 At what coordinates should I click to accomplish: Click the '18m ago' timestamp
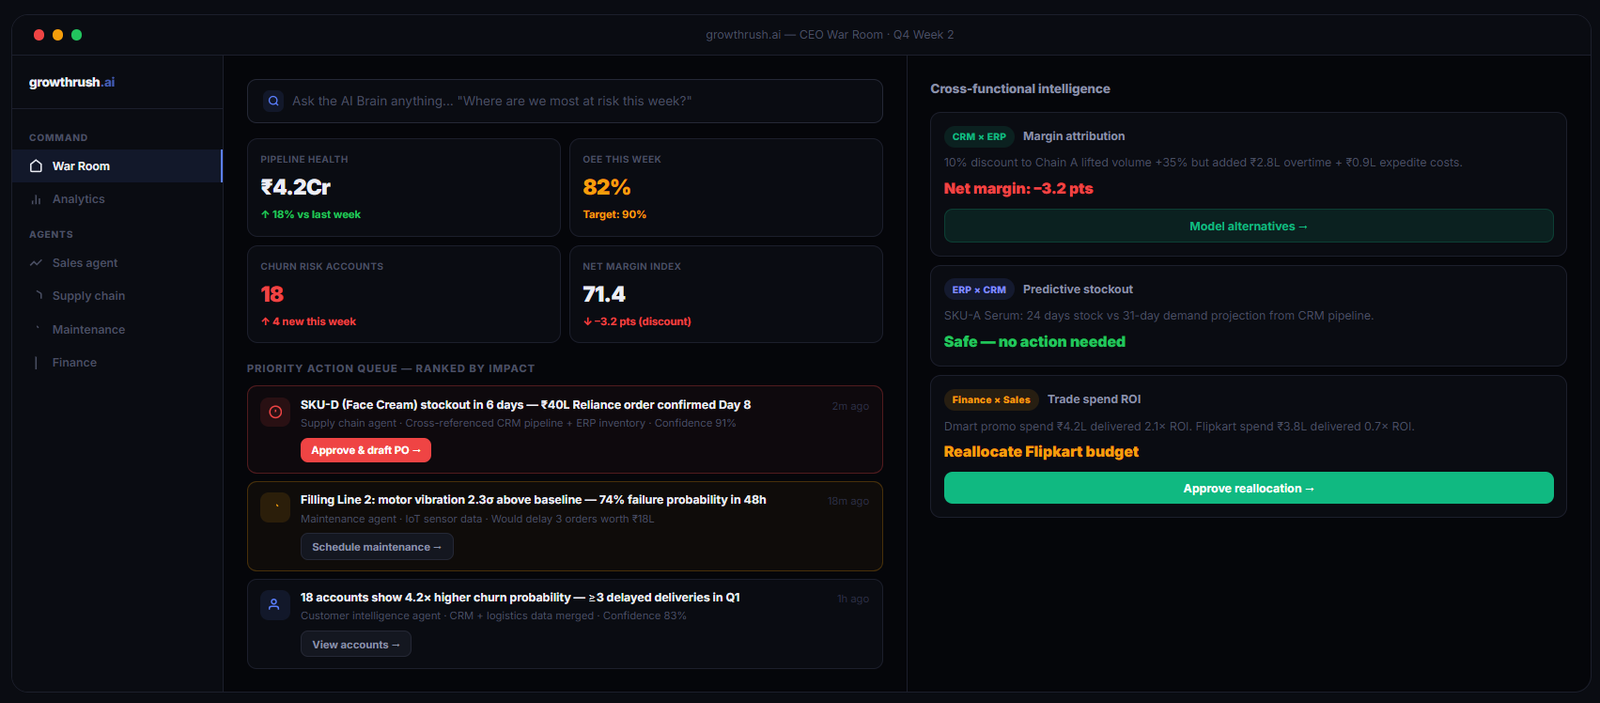[x=848, y=501]
